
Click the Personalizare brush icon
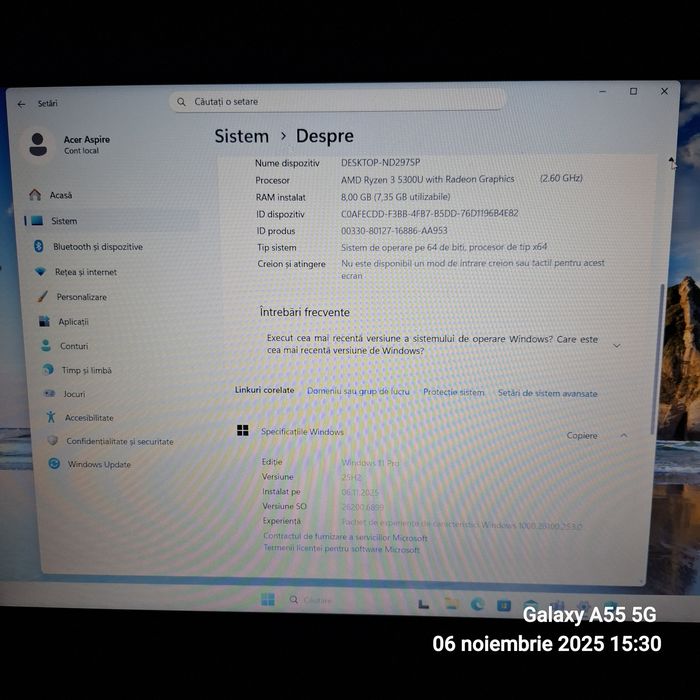point(42,296)
